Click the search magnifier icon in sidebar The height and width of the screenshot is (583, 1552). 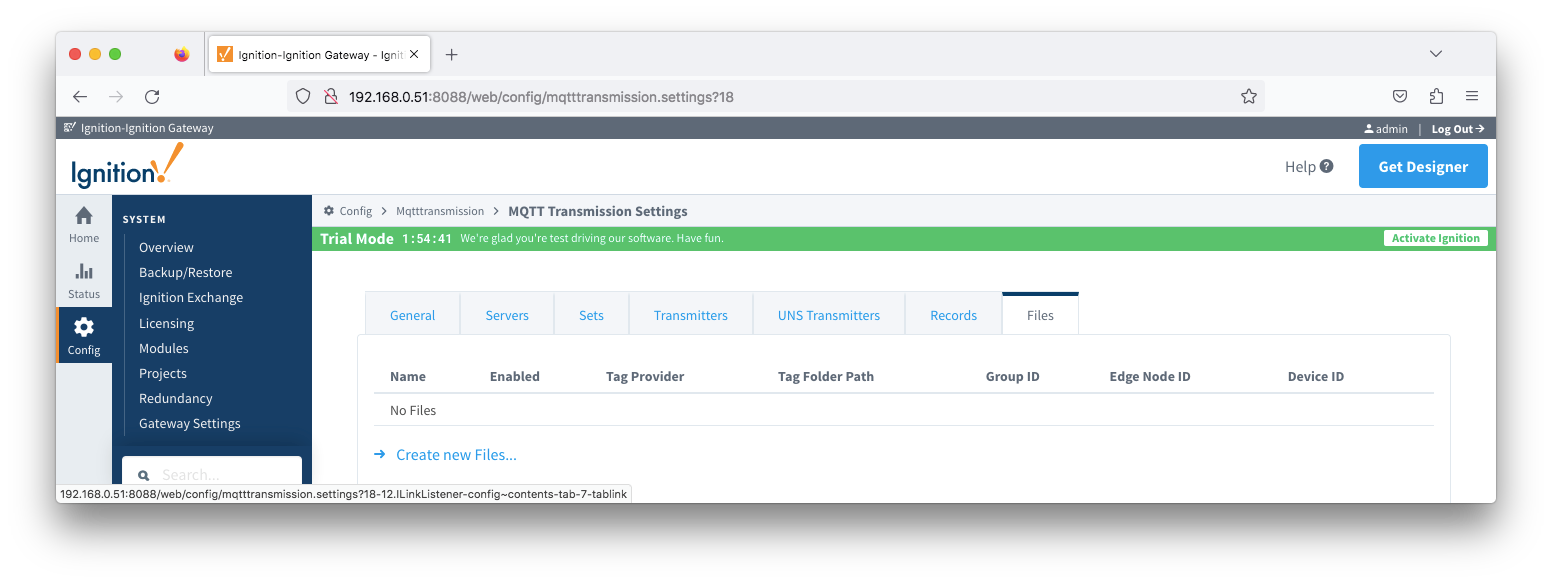click(143, 476)
